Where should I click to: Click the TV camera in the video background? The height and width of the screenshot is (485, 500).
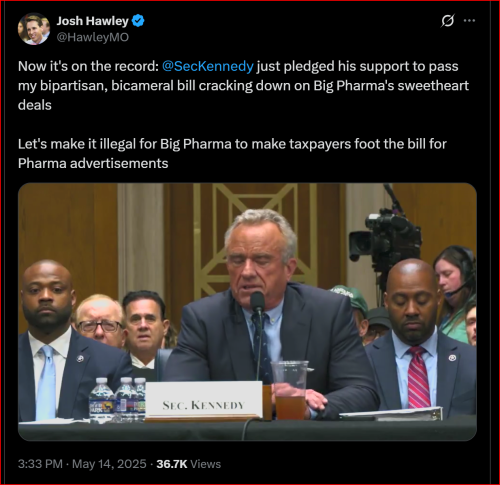pyautogui.click(x=385, y=238)
